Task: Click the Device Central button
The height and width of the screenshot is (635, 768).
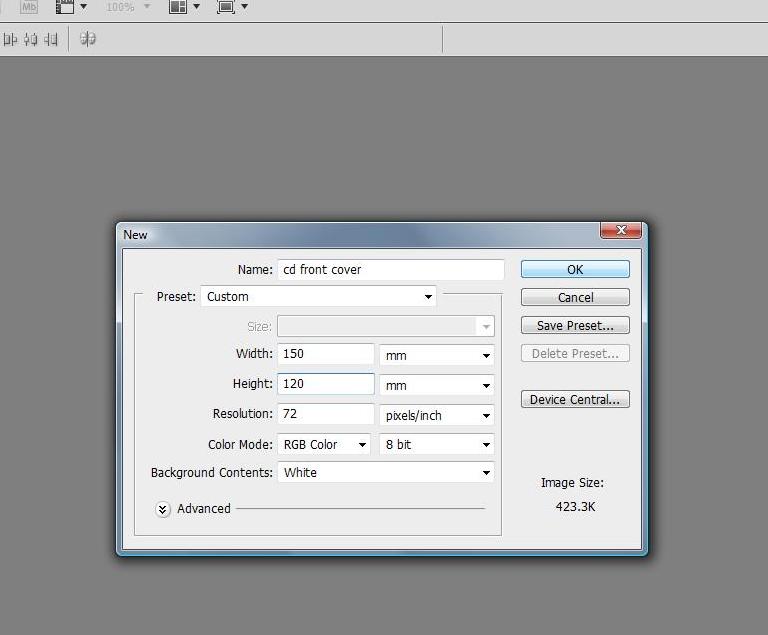Action: click(x=575, y=399)
